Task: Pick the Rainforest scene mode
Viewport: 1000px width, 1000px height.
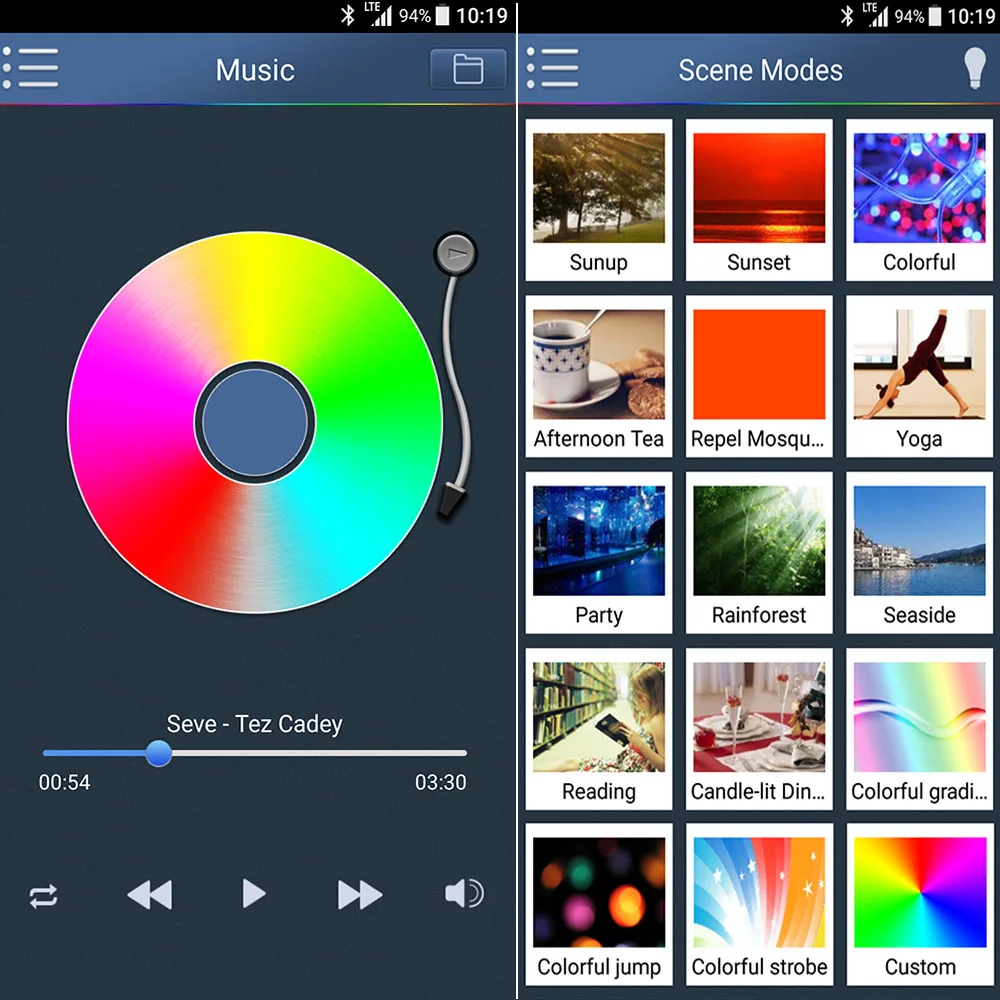Action: (x=759, y=552)
